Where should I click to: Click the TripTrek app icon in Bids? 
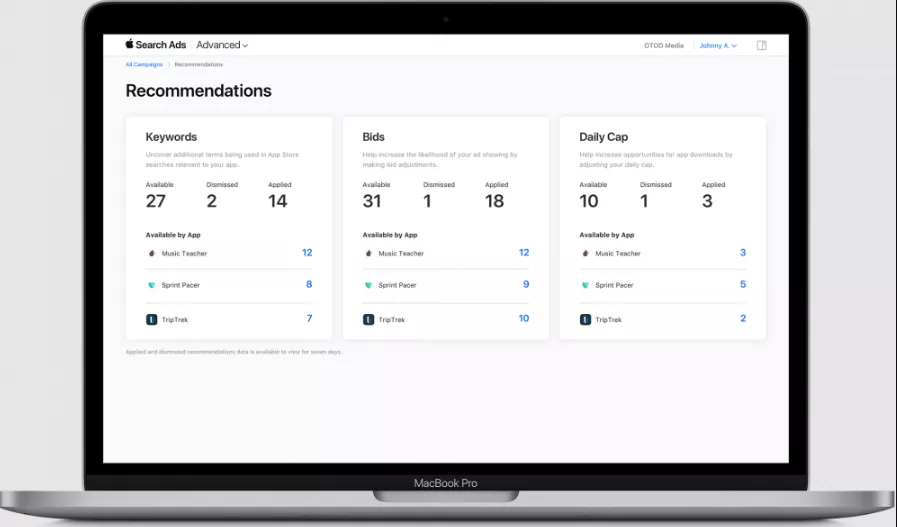pos(368,319)
